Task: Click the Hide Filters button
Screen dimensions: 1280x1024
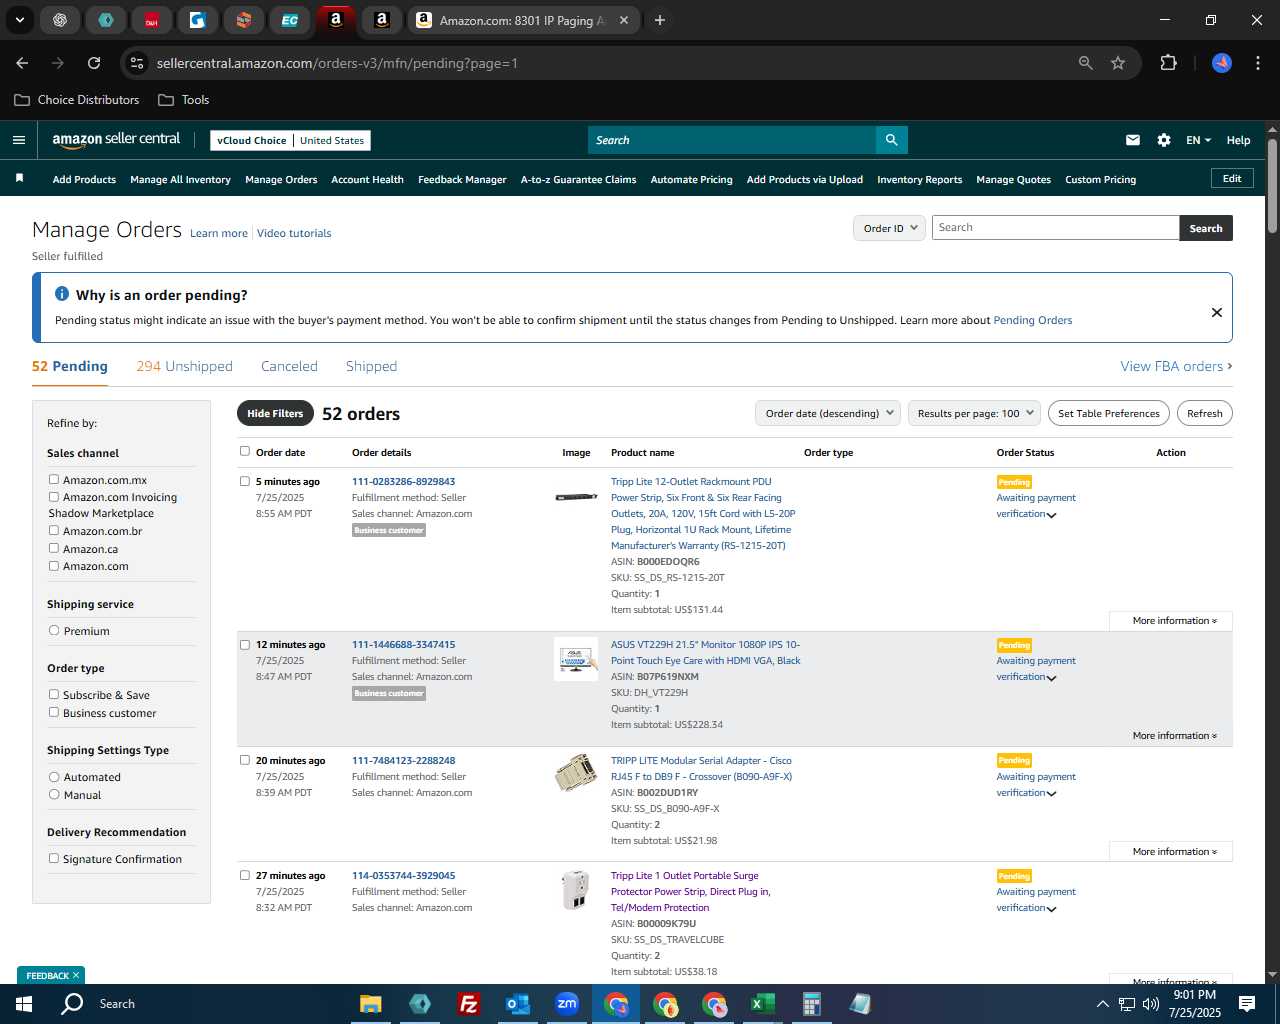Action: coord(275,413)
